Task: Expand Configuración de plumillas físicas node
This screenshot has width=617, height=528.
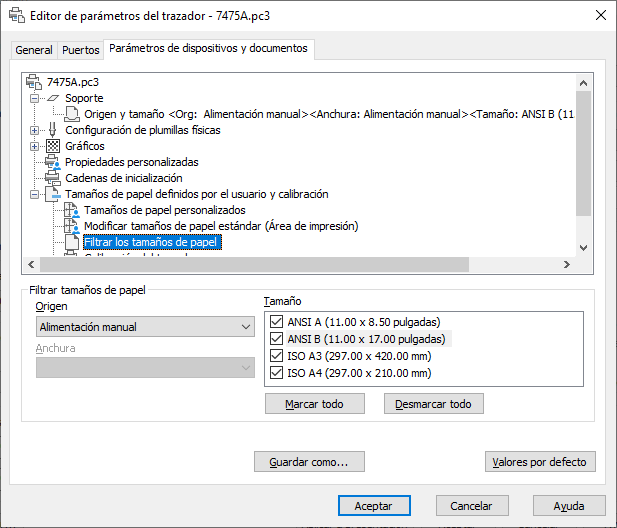Action: click(35, 130)
